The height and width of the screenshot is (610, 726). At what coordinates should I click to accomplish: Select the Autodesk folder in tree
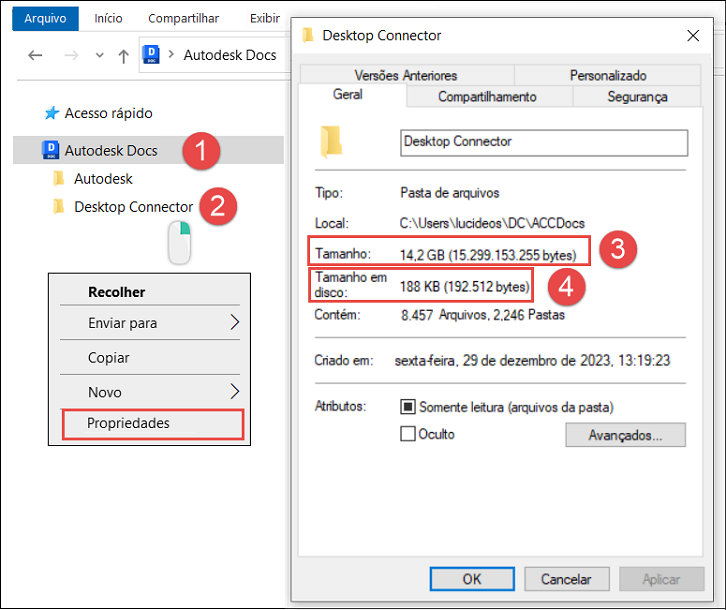(103, 179)
